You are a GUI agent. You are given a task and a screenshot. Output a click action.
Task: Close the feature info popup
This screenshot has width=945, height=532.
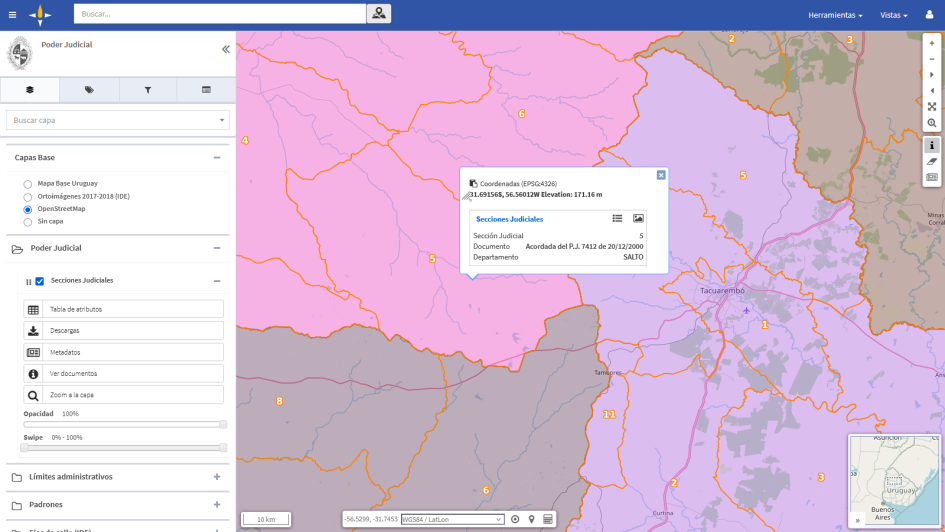(x=661, y=175)
